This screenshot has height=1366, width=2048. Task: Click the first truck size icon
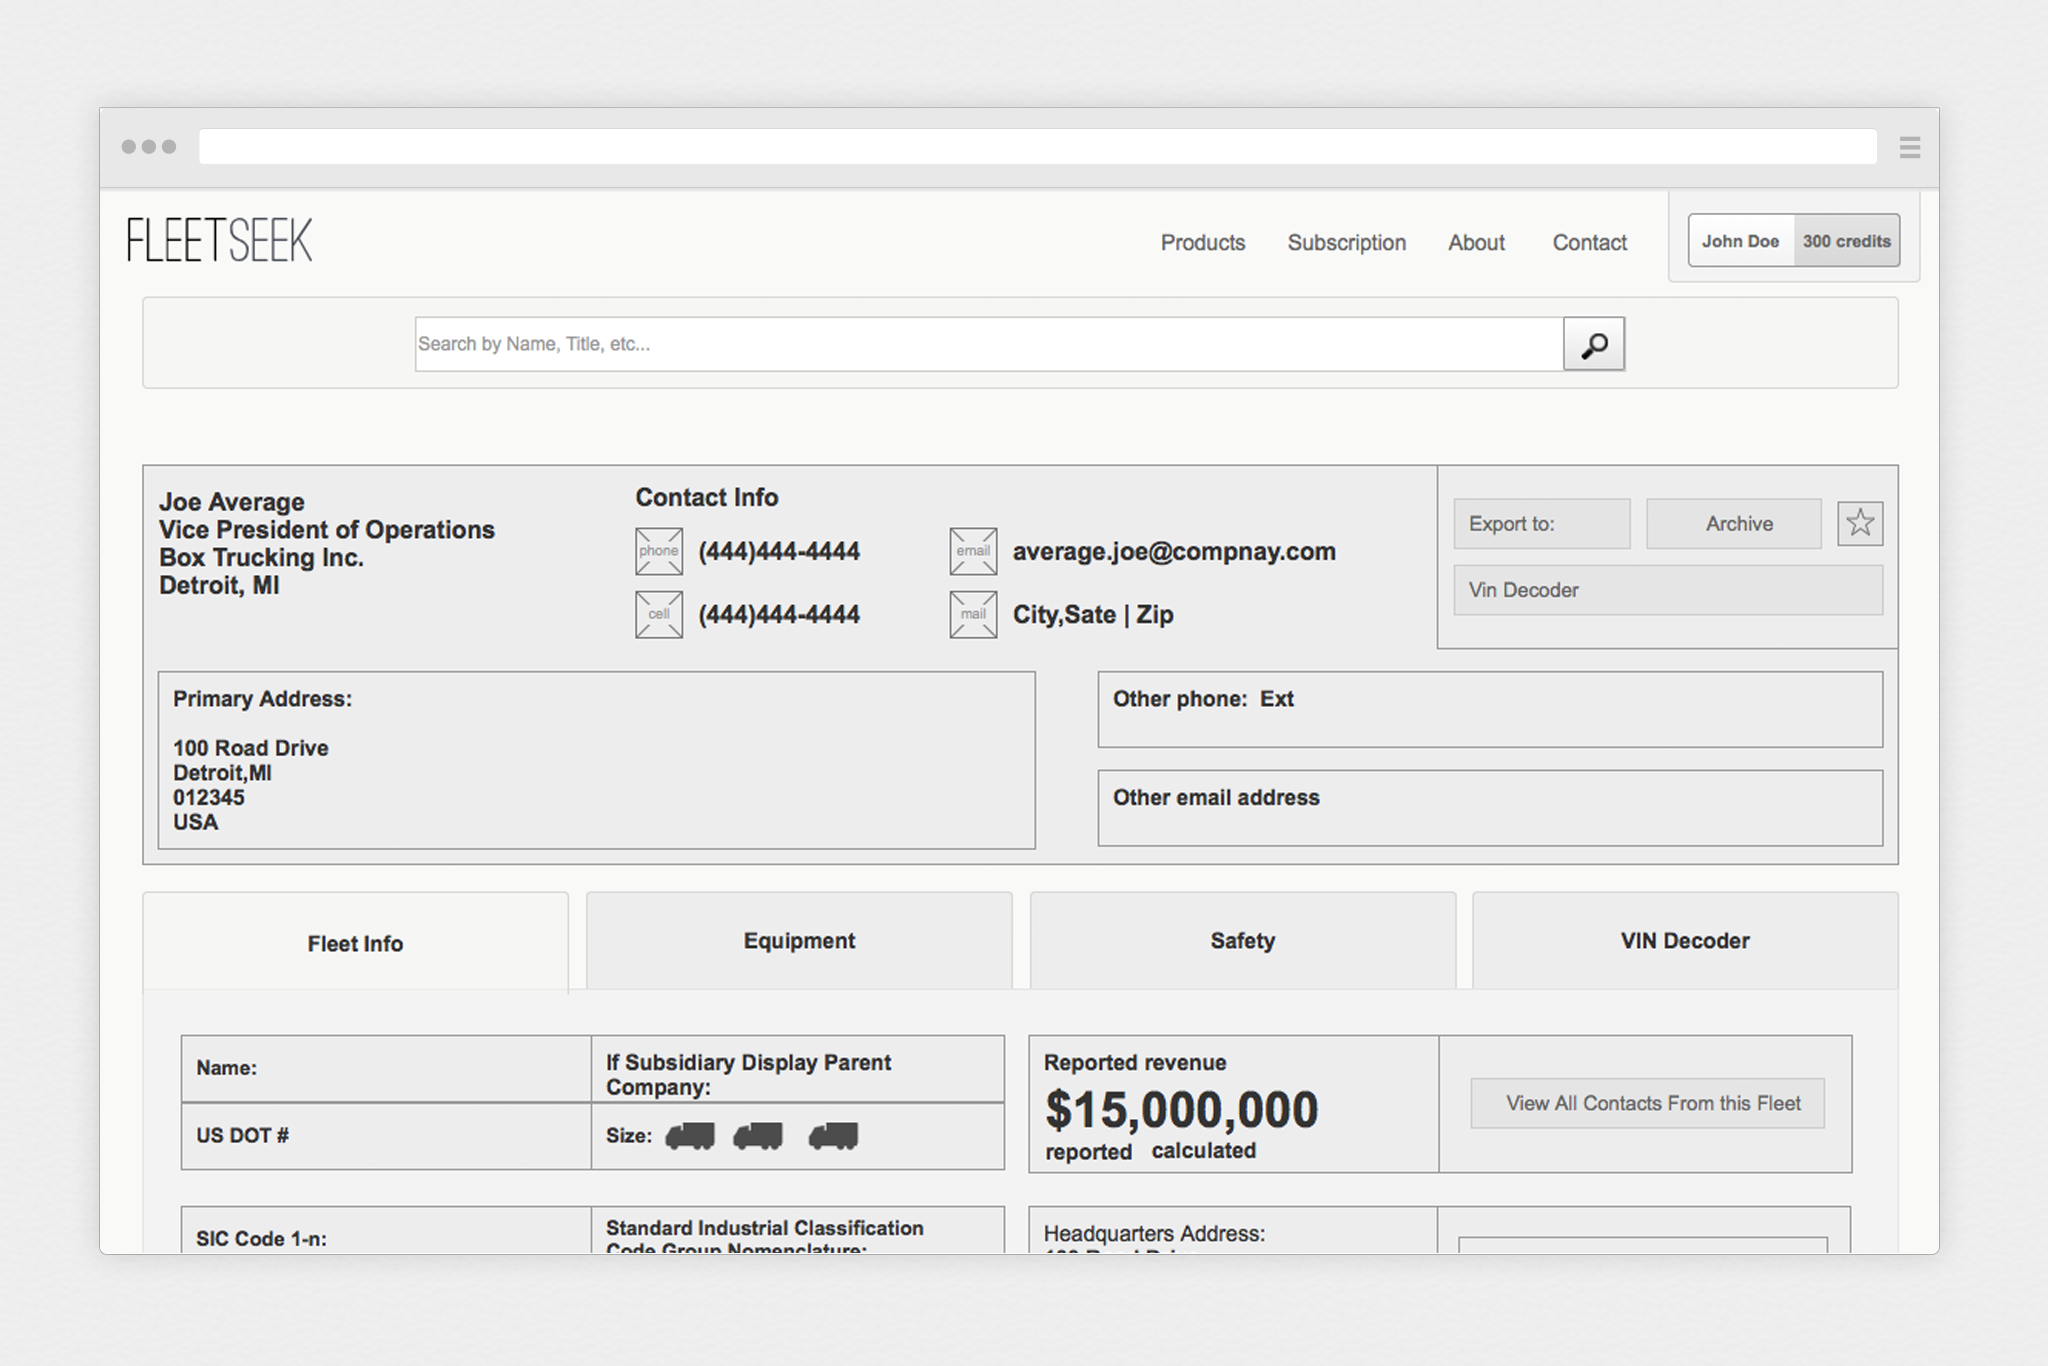point(690,1136)
